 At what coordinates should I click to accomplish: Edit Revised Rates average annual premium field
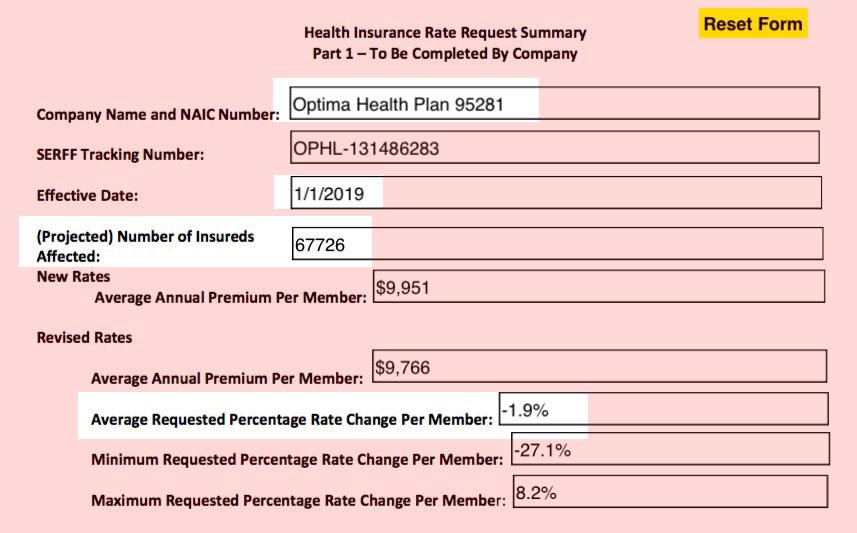coord(598,367)
